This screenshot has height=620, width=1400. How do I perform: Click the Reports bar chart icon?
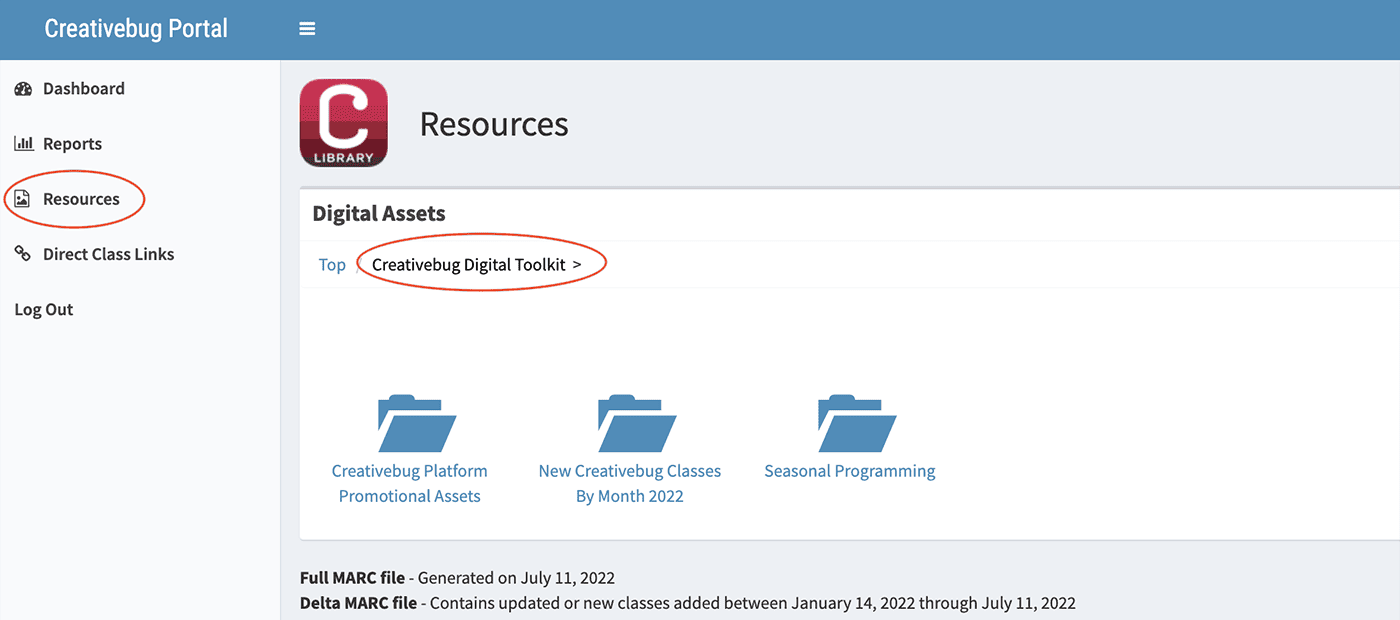(23, 144)
